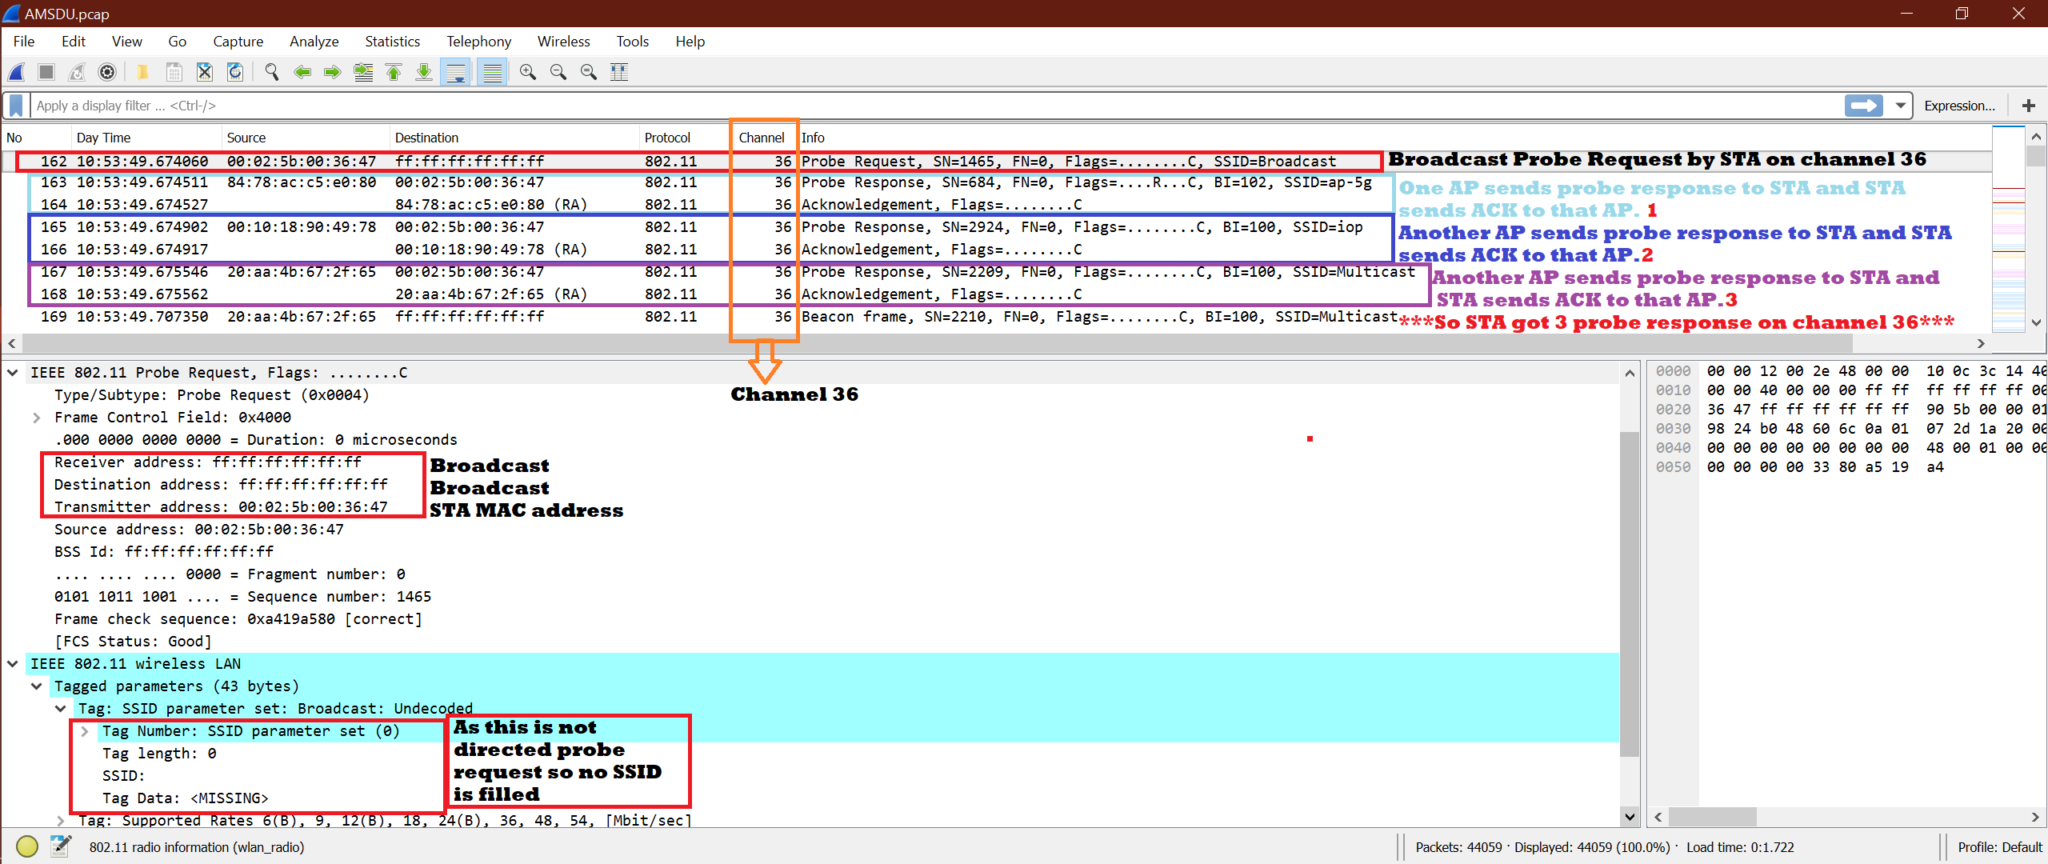This screenshot has height=864, width=2048.
Task: Start capturing packets with the shark fin icon
Action: 17,72
